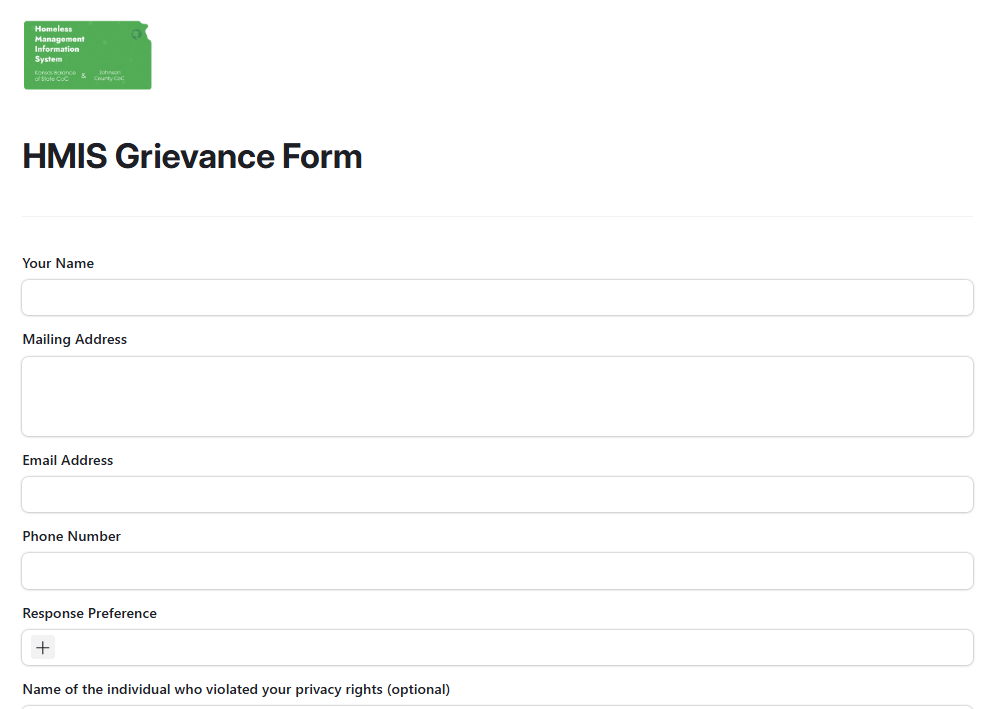The height and width of the screenshot is (709, 999).
Task: Click the circular emblem icon in the logo
Action: coord(137,34)
